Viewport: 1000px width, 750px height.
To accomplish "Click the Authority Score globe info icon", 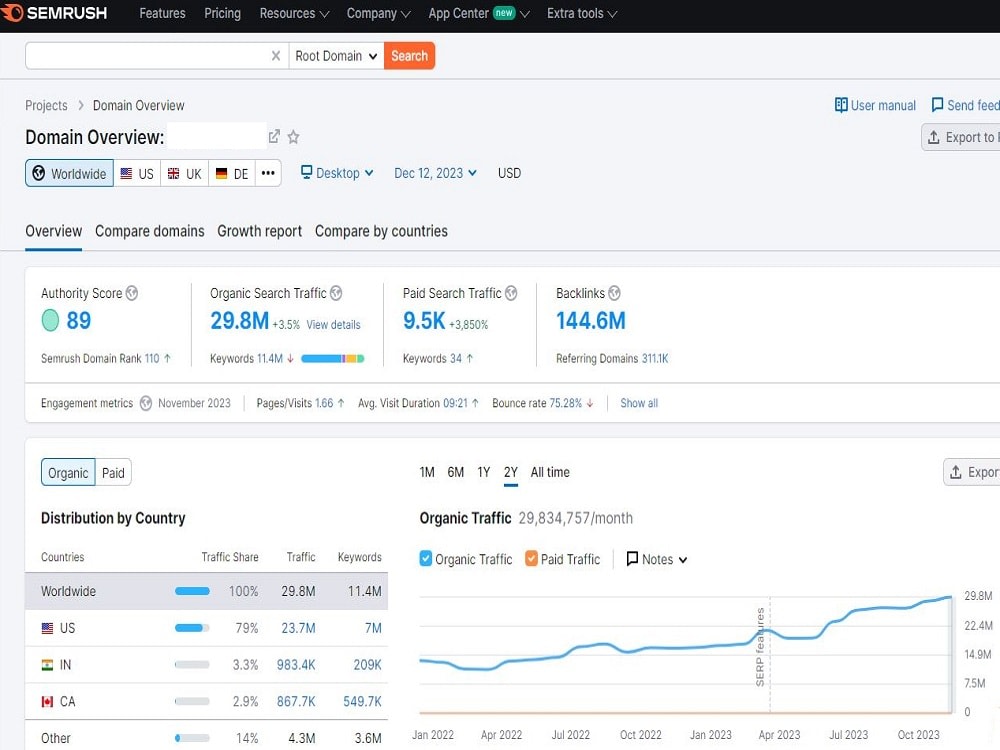I will [132, 293].
